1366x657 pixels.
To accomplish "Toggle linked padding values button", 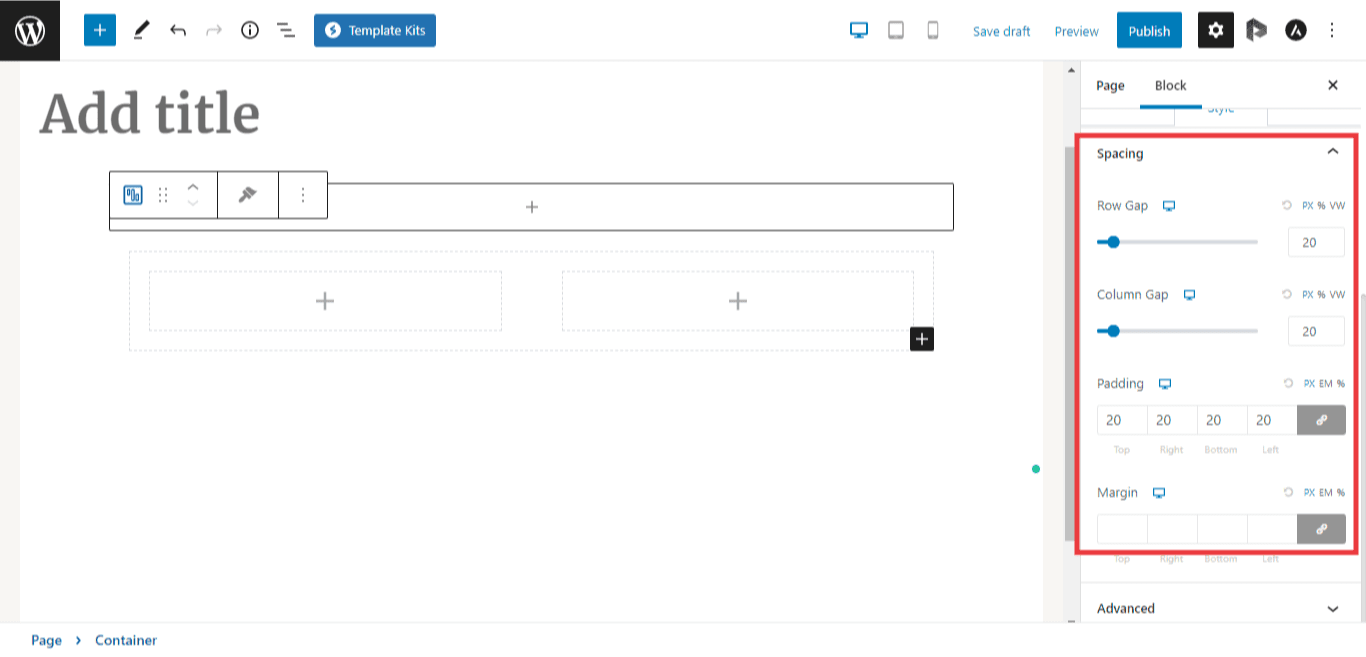I will tap(1321, 420).
